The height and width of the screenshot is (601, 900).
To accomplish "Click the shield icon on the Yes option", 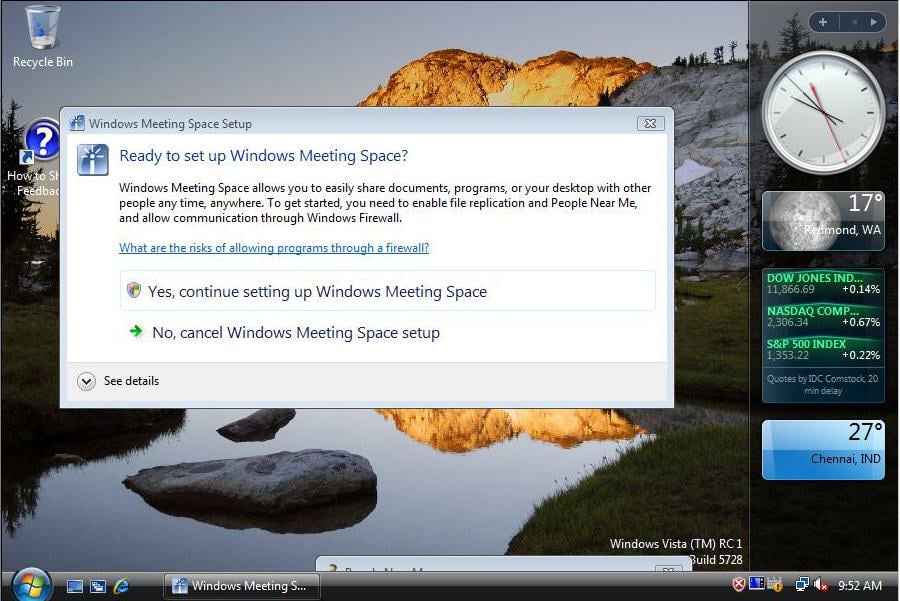I will click(x=134, y=290).
